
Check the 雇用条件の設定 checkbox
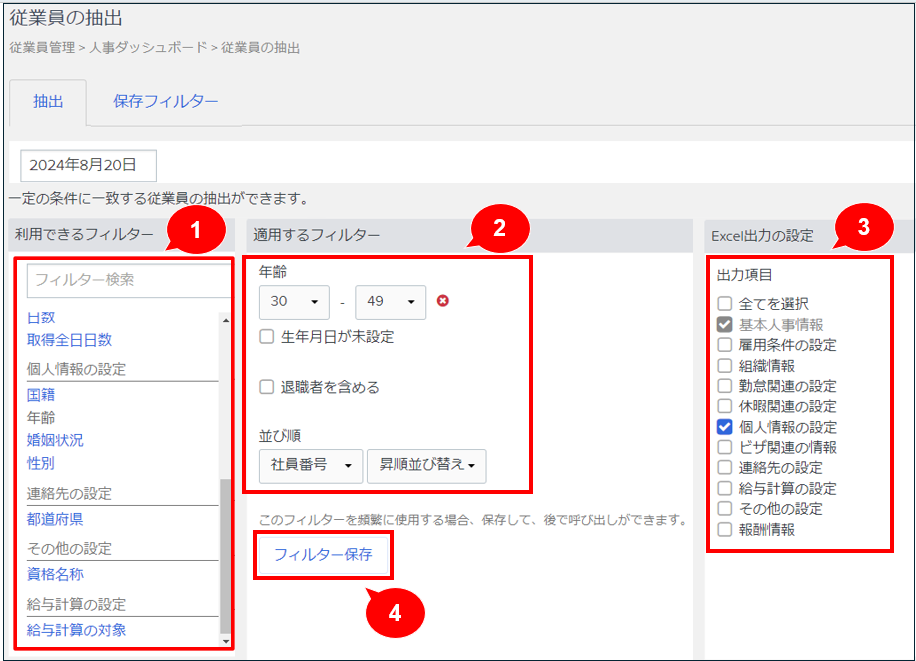coord(724,345)
